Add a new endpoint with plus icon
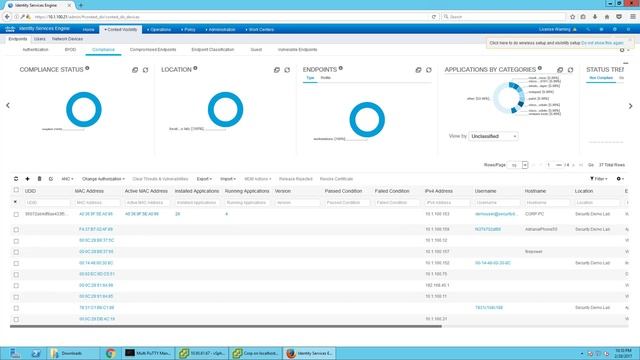 [27, 179]
